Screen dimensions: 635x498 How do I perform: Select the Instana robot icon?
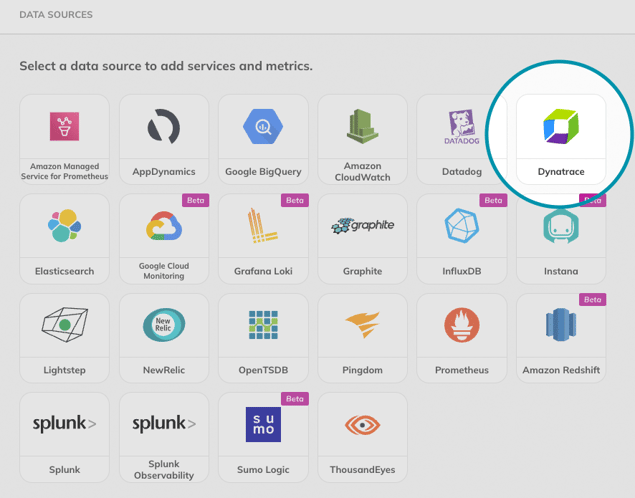(561, 226)
